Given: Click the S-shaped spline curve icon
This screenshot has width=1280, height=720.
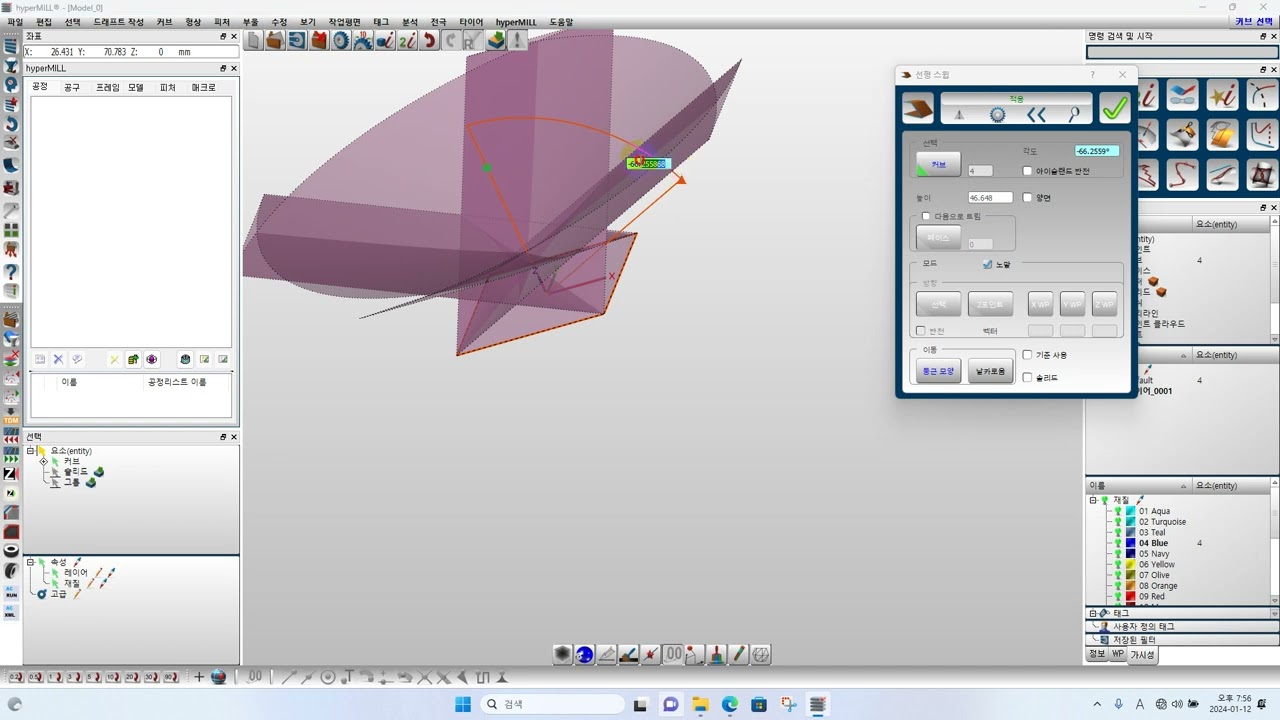Looking at the screenshot, I should (1183, 175).
